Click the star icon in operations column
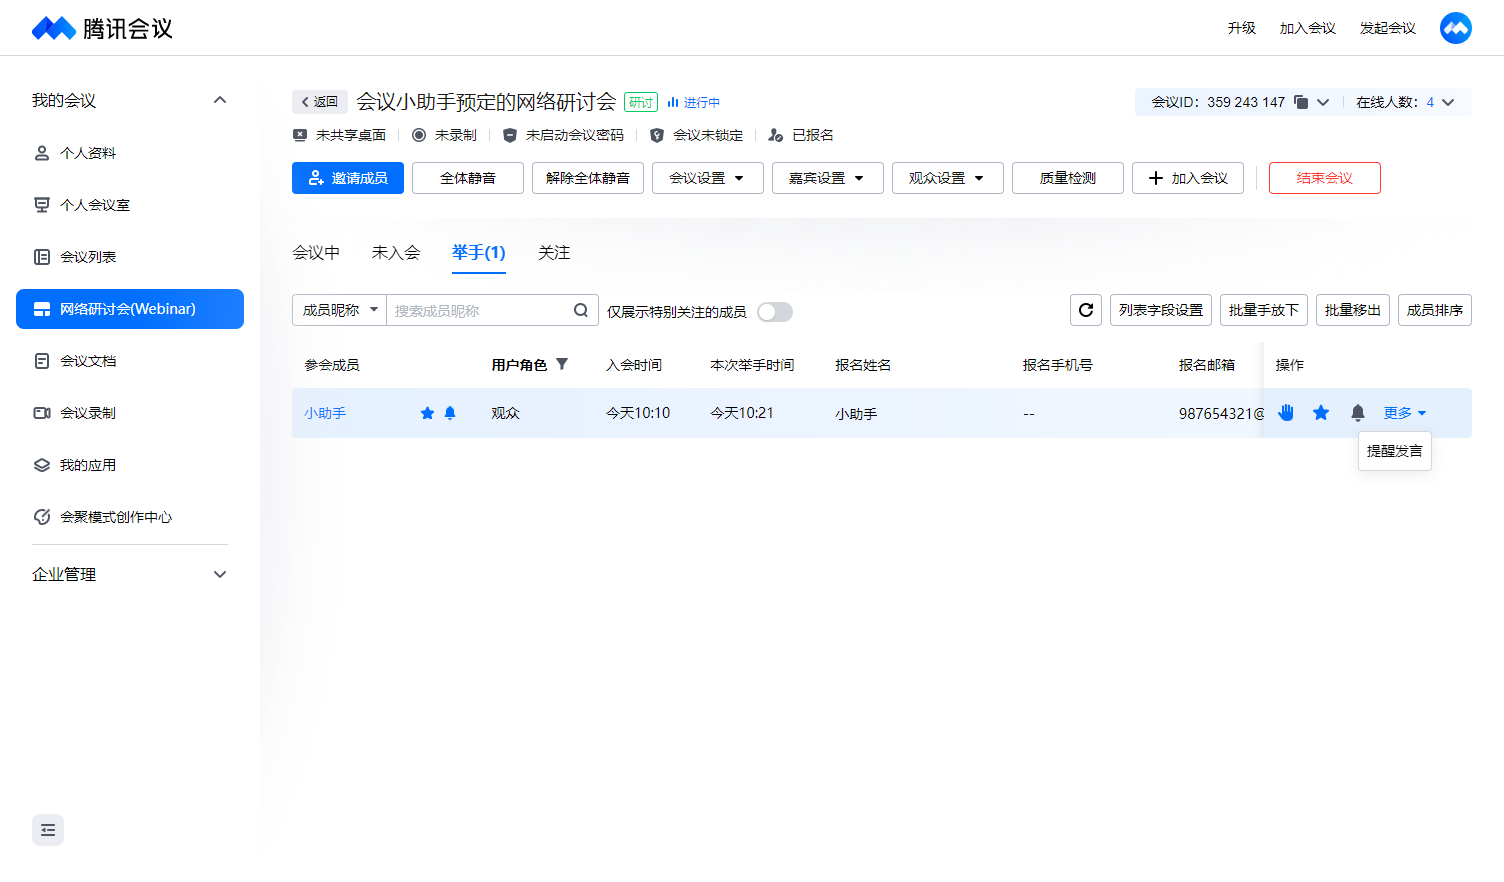1504x882 pixels. 1321,412
